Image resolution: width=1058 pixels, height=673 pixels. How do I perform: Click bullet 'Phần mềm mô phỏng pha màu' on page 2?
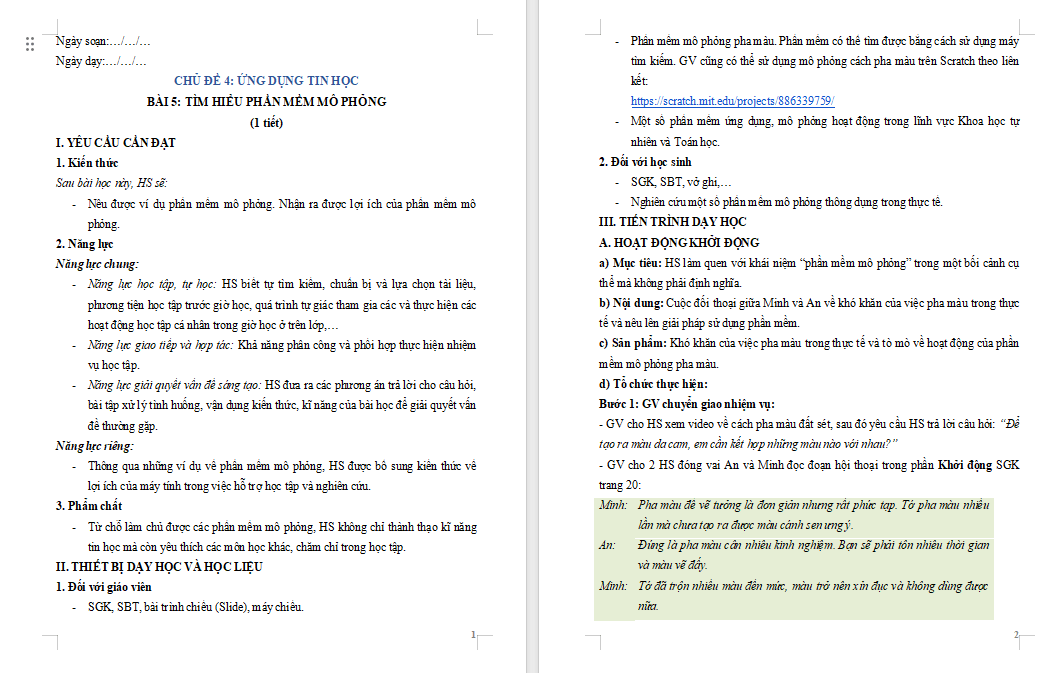click(x=825, y=61)
